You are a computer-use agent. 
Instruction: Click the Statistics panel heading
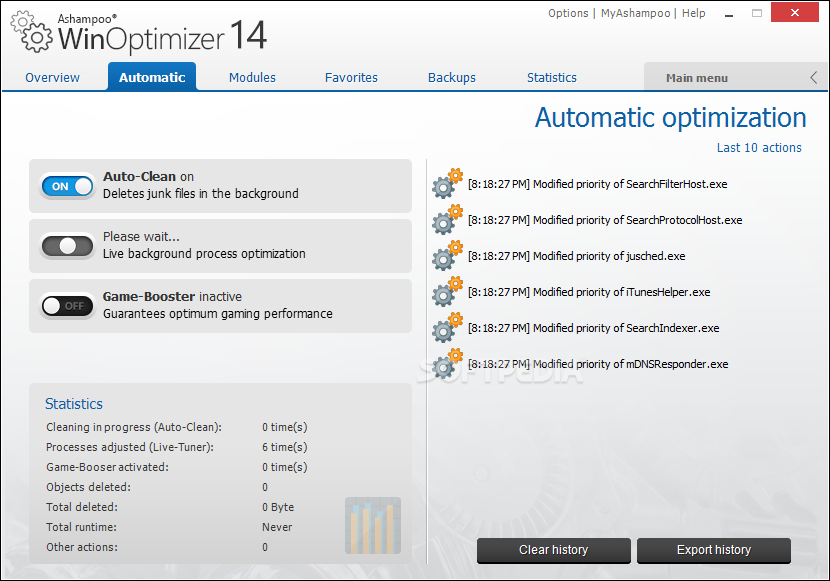(74, 404)
